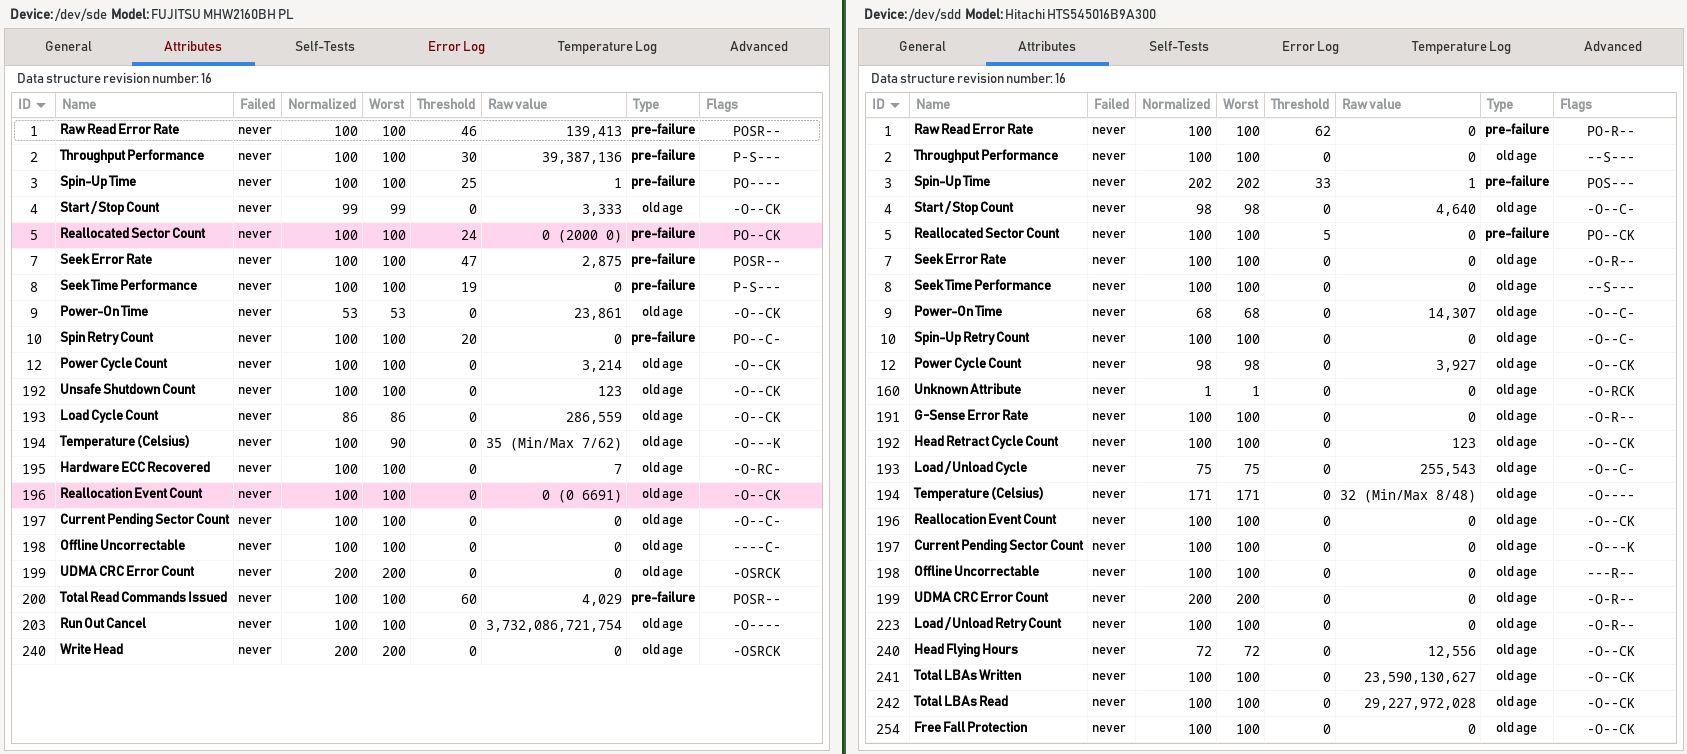Image resolution: width=1687 pixels, height=754 pixels.
Task: Click the Unsafe Shutdown Count attribute name
Action: tap(127, 390)
